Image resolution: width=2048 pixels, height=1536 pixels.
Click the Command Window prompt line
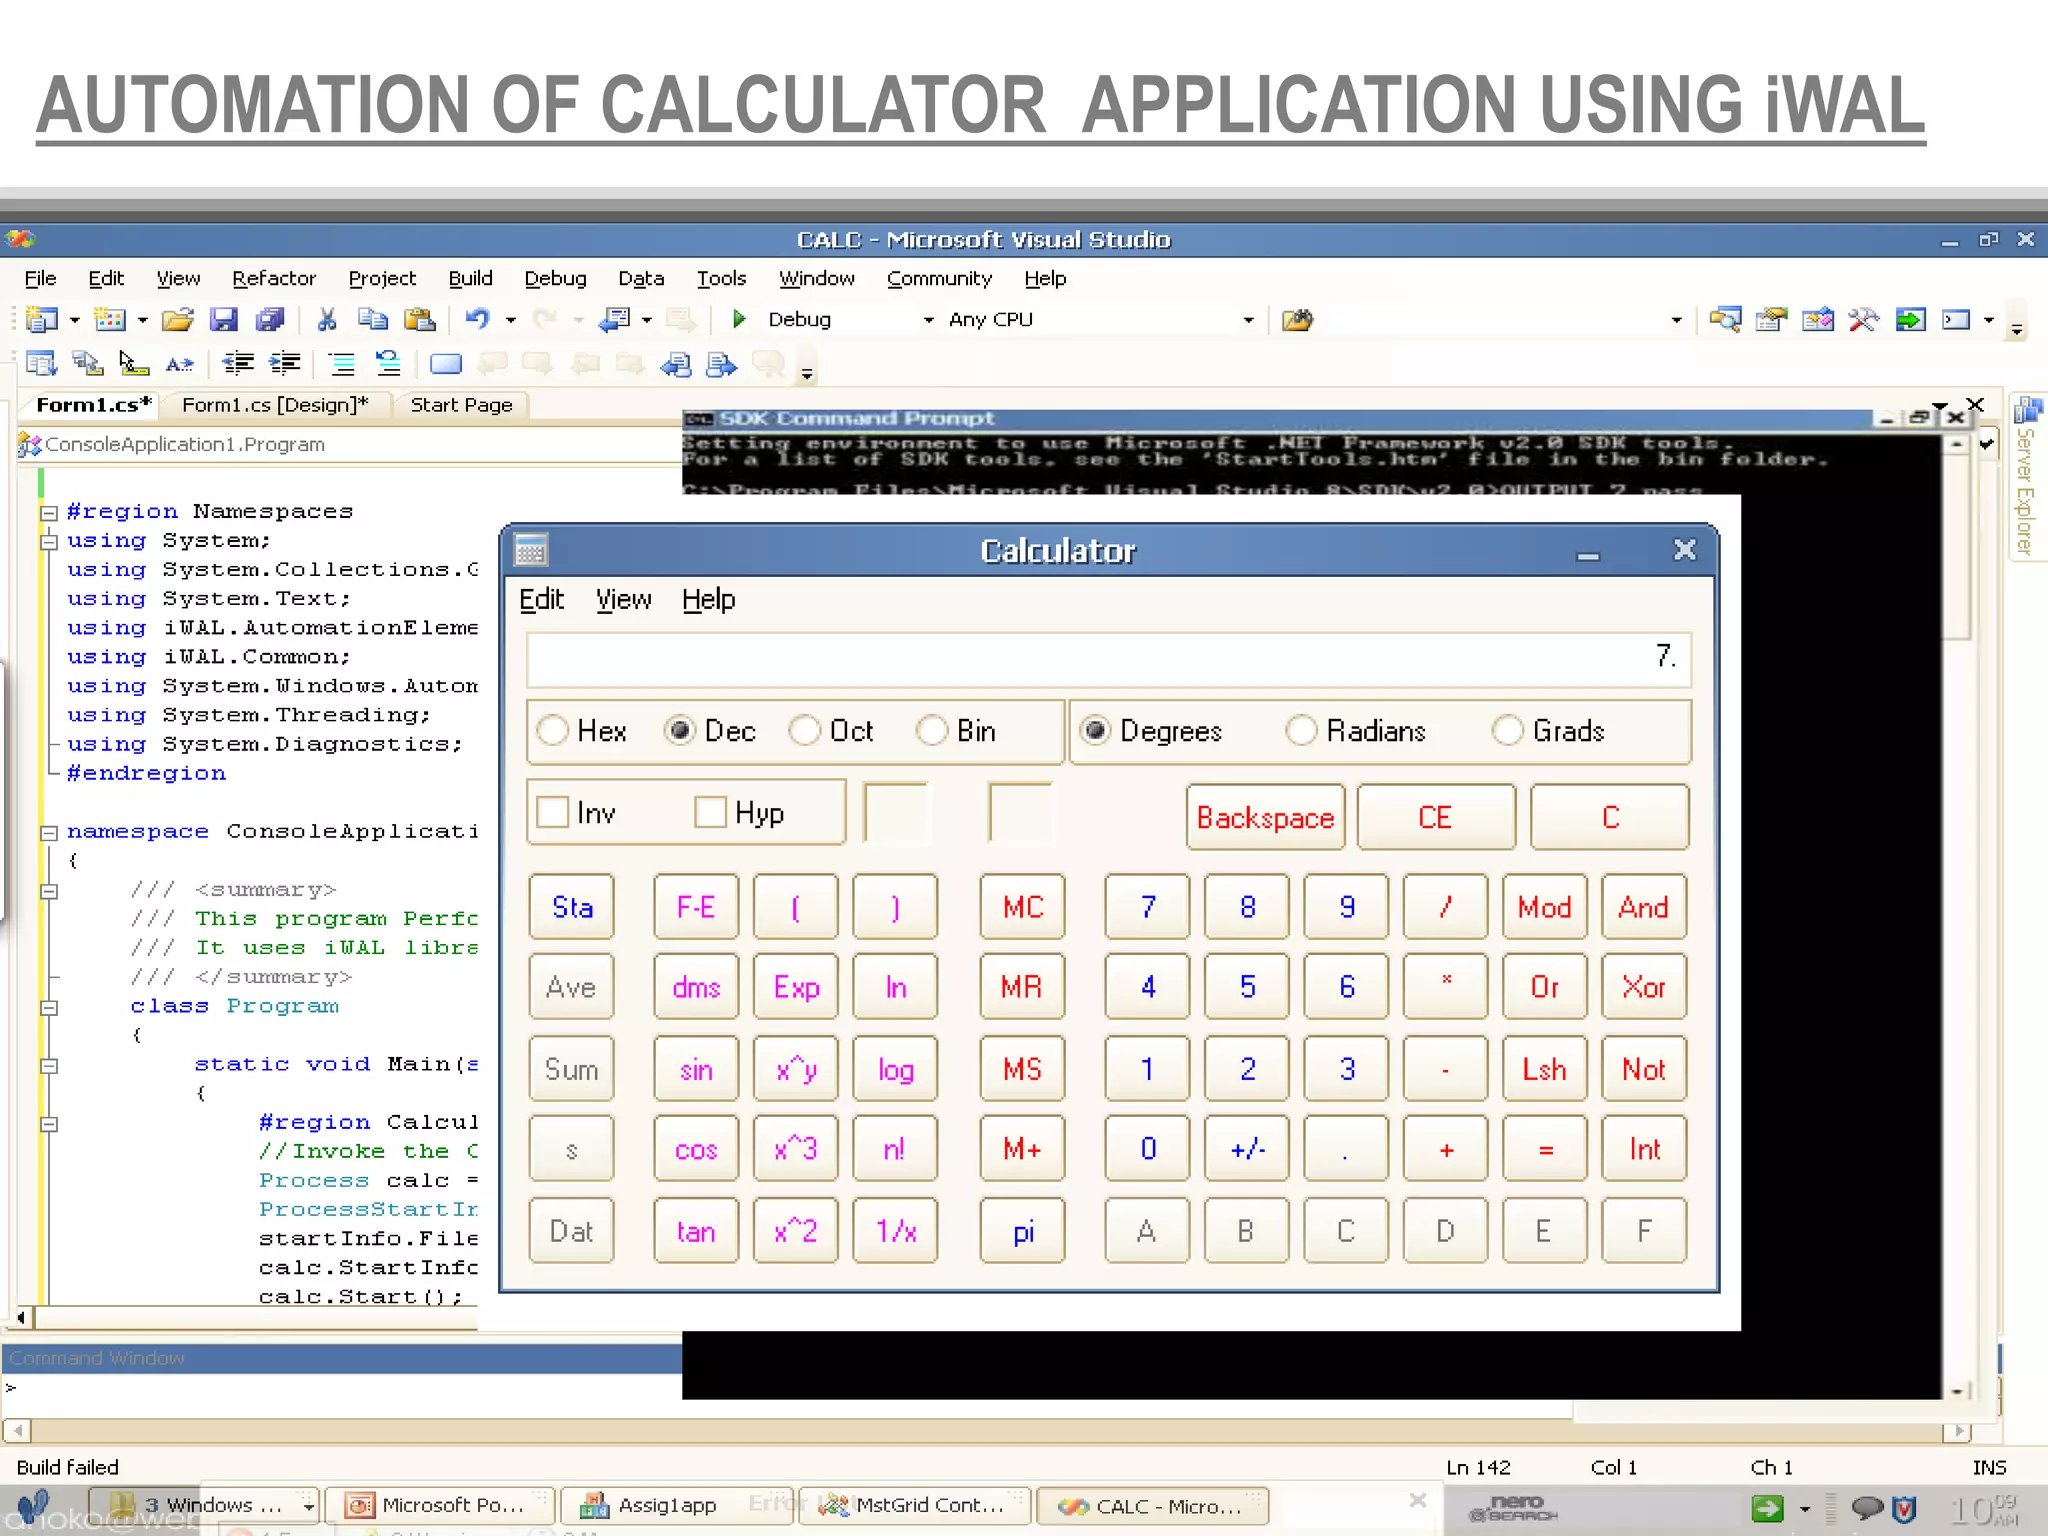pyautogui.click(x=340, y=1388)
